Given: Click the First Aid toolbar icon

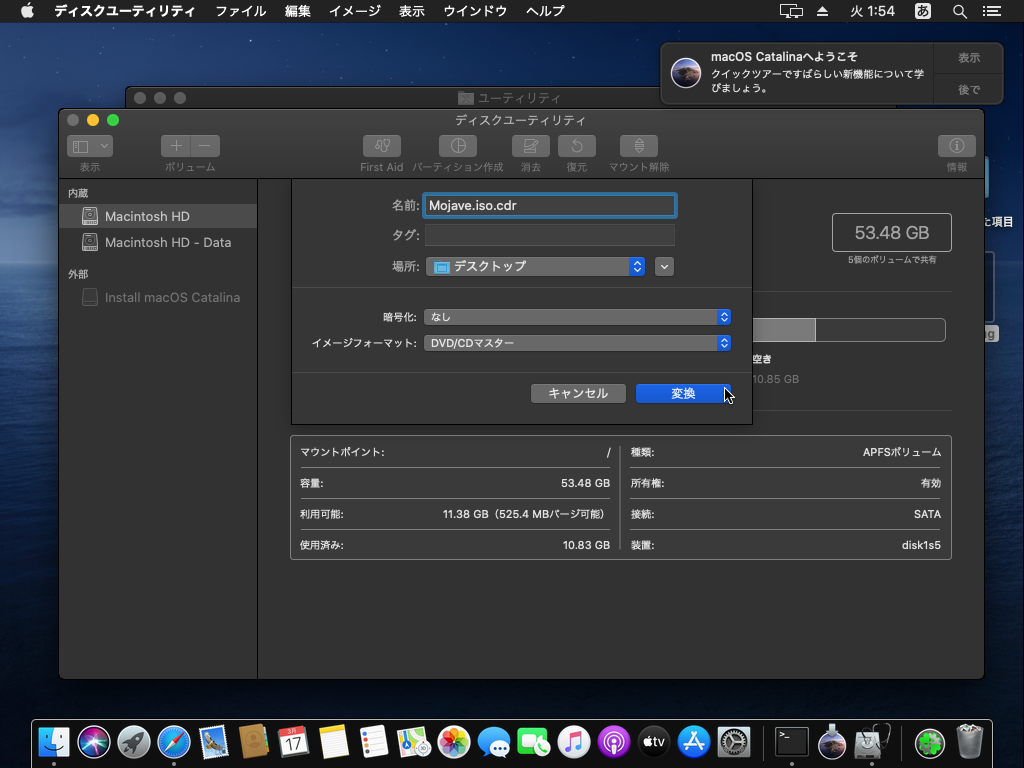Looking at the screenshot, I should coord(381,146).
